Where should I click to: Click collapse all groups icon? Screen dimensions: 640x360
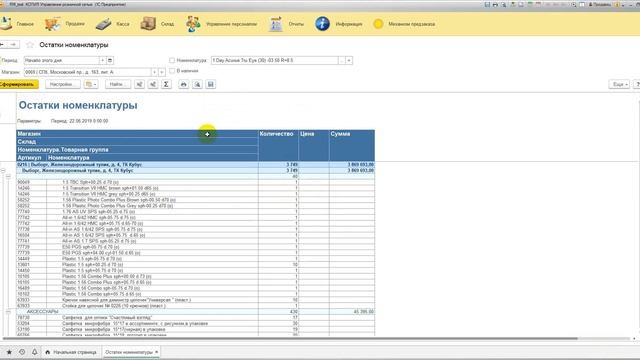pos(153,84)
